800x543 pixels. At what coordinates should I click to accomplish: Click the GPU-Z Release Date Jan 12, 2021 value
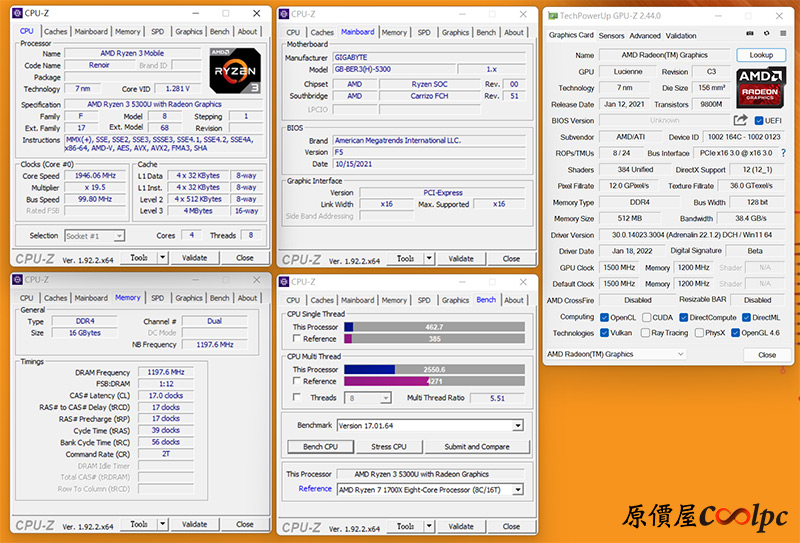624,104
